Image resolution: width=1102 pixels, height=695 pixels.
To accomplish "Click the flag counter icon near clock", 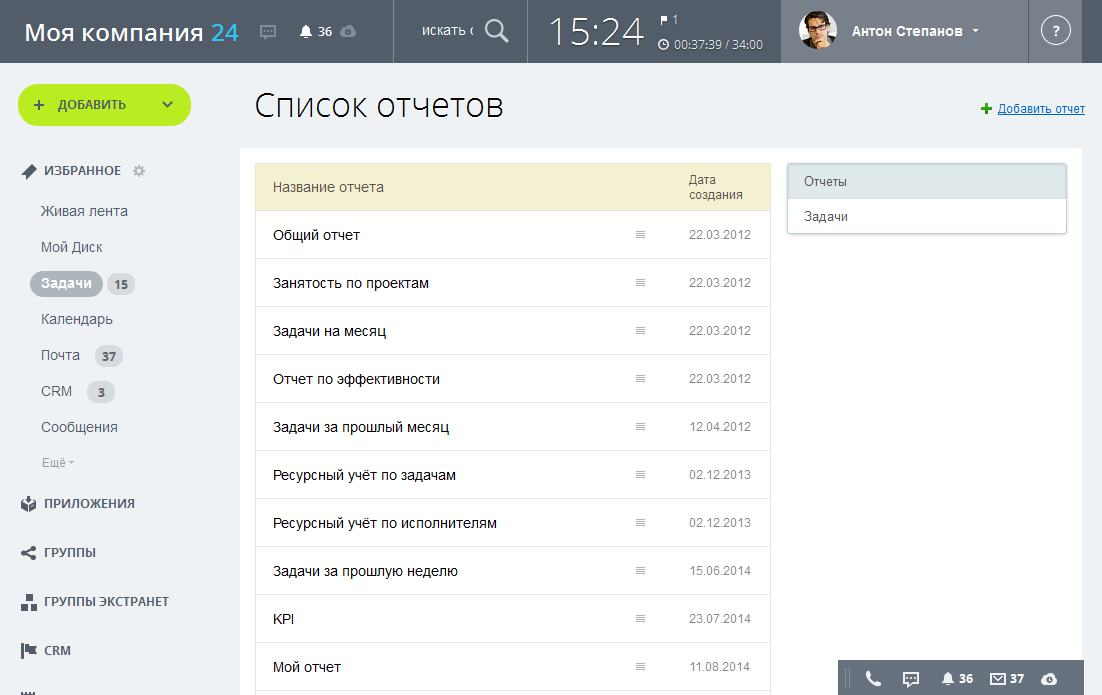I will (x=664, y=20).
